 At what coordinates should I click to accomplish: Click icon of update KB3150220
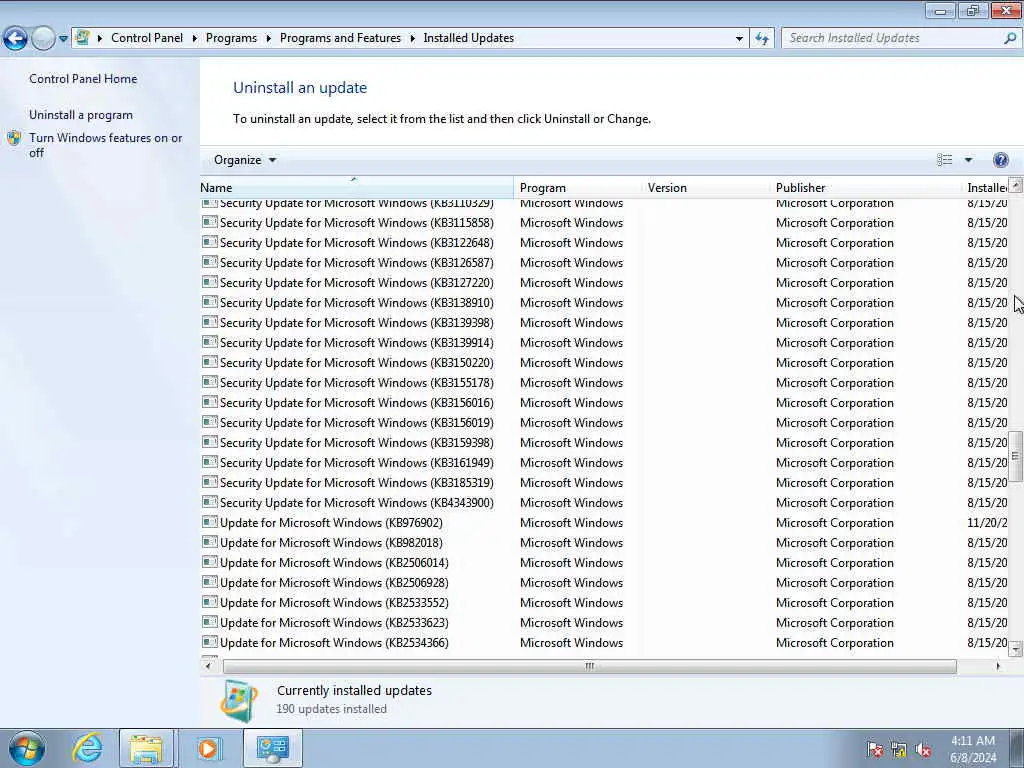(210, 362)
